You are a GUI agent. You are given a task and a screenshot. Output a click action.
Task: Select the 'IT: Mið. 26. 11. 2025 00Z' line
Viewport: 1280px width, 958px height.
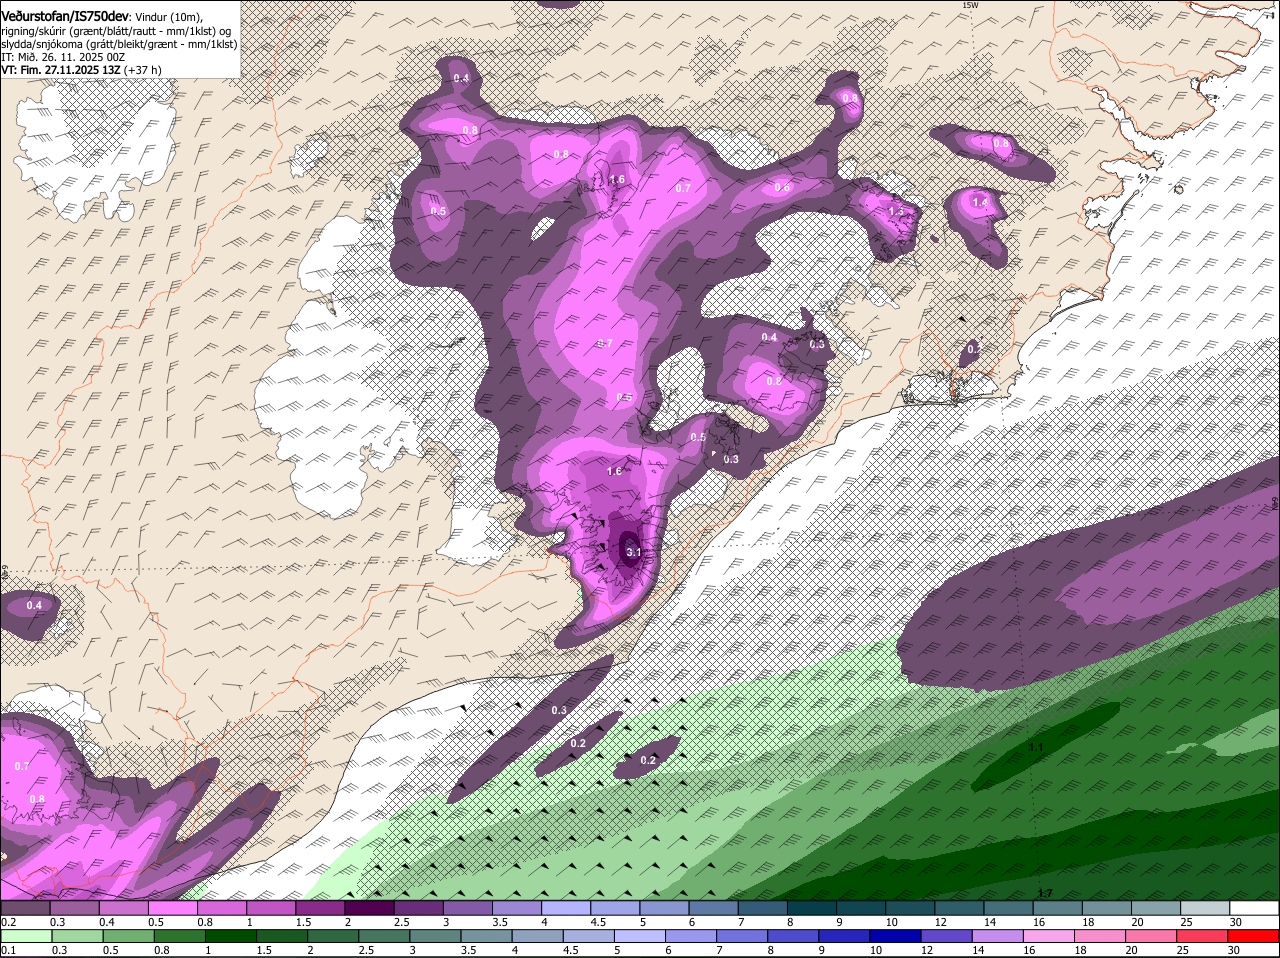[x=63, y=57]
